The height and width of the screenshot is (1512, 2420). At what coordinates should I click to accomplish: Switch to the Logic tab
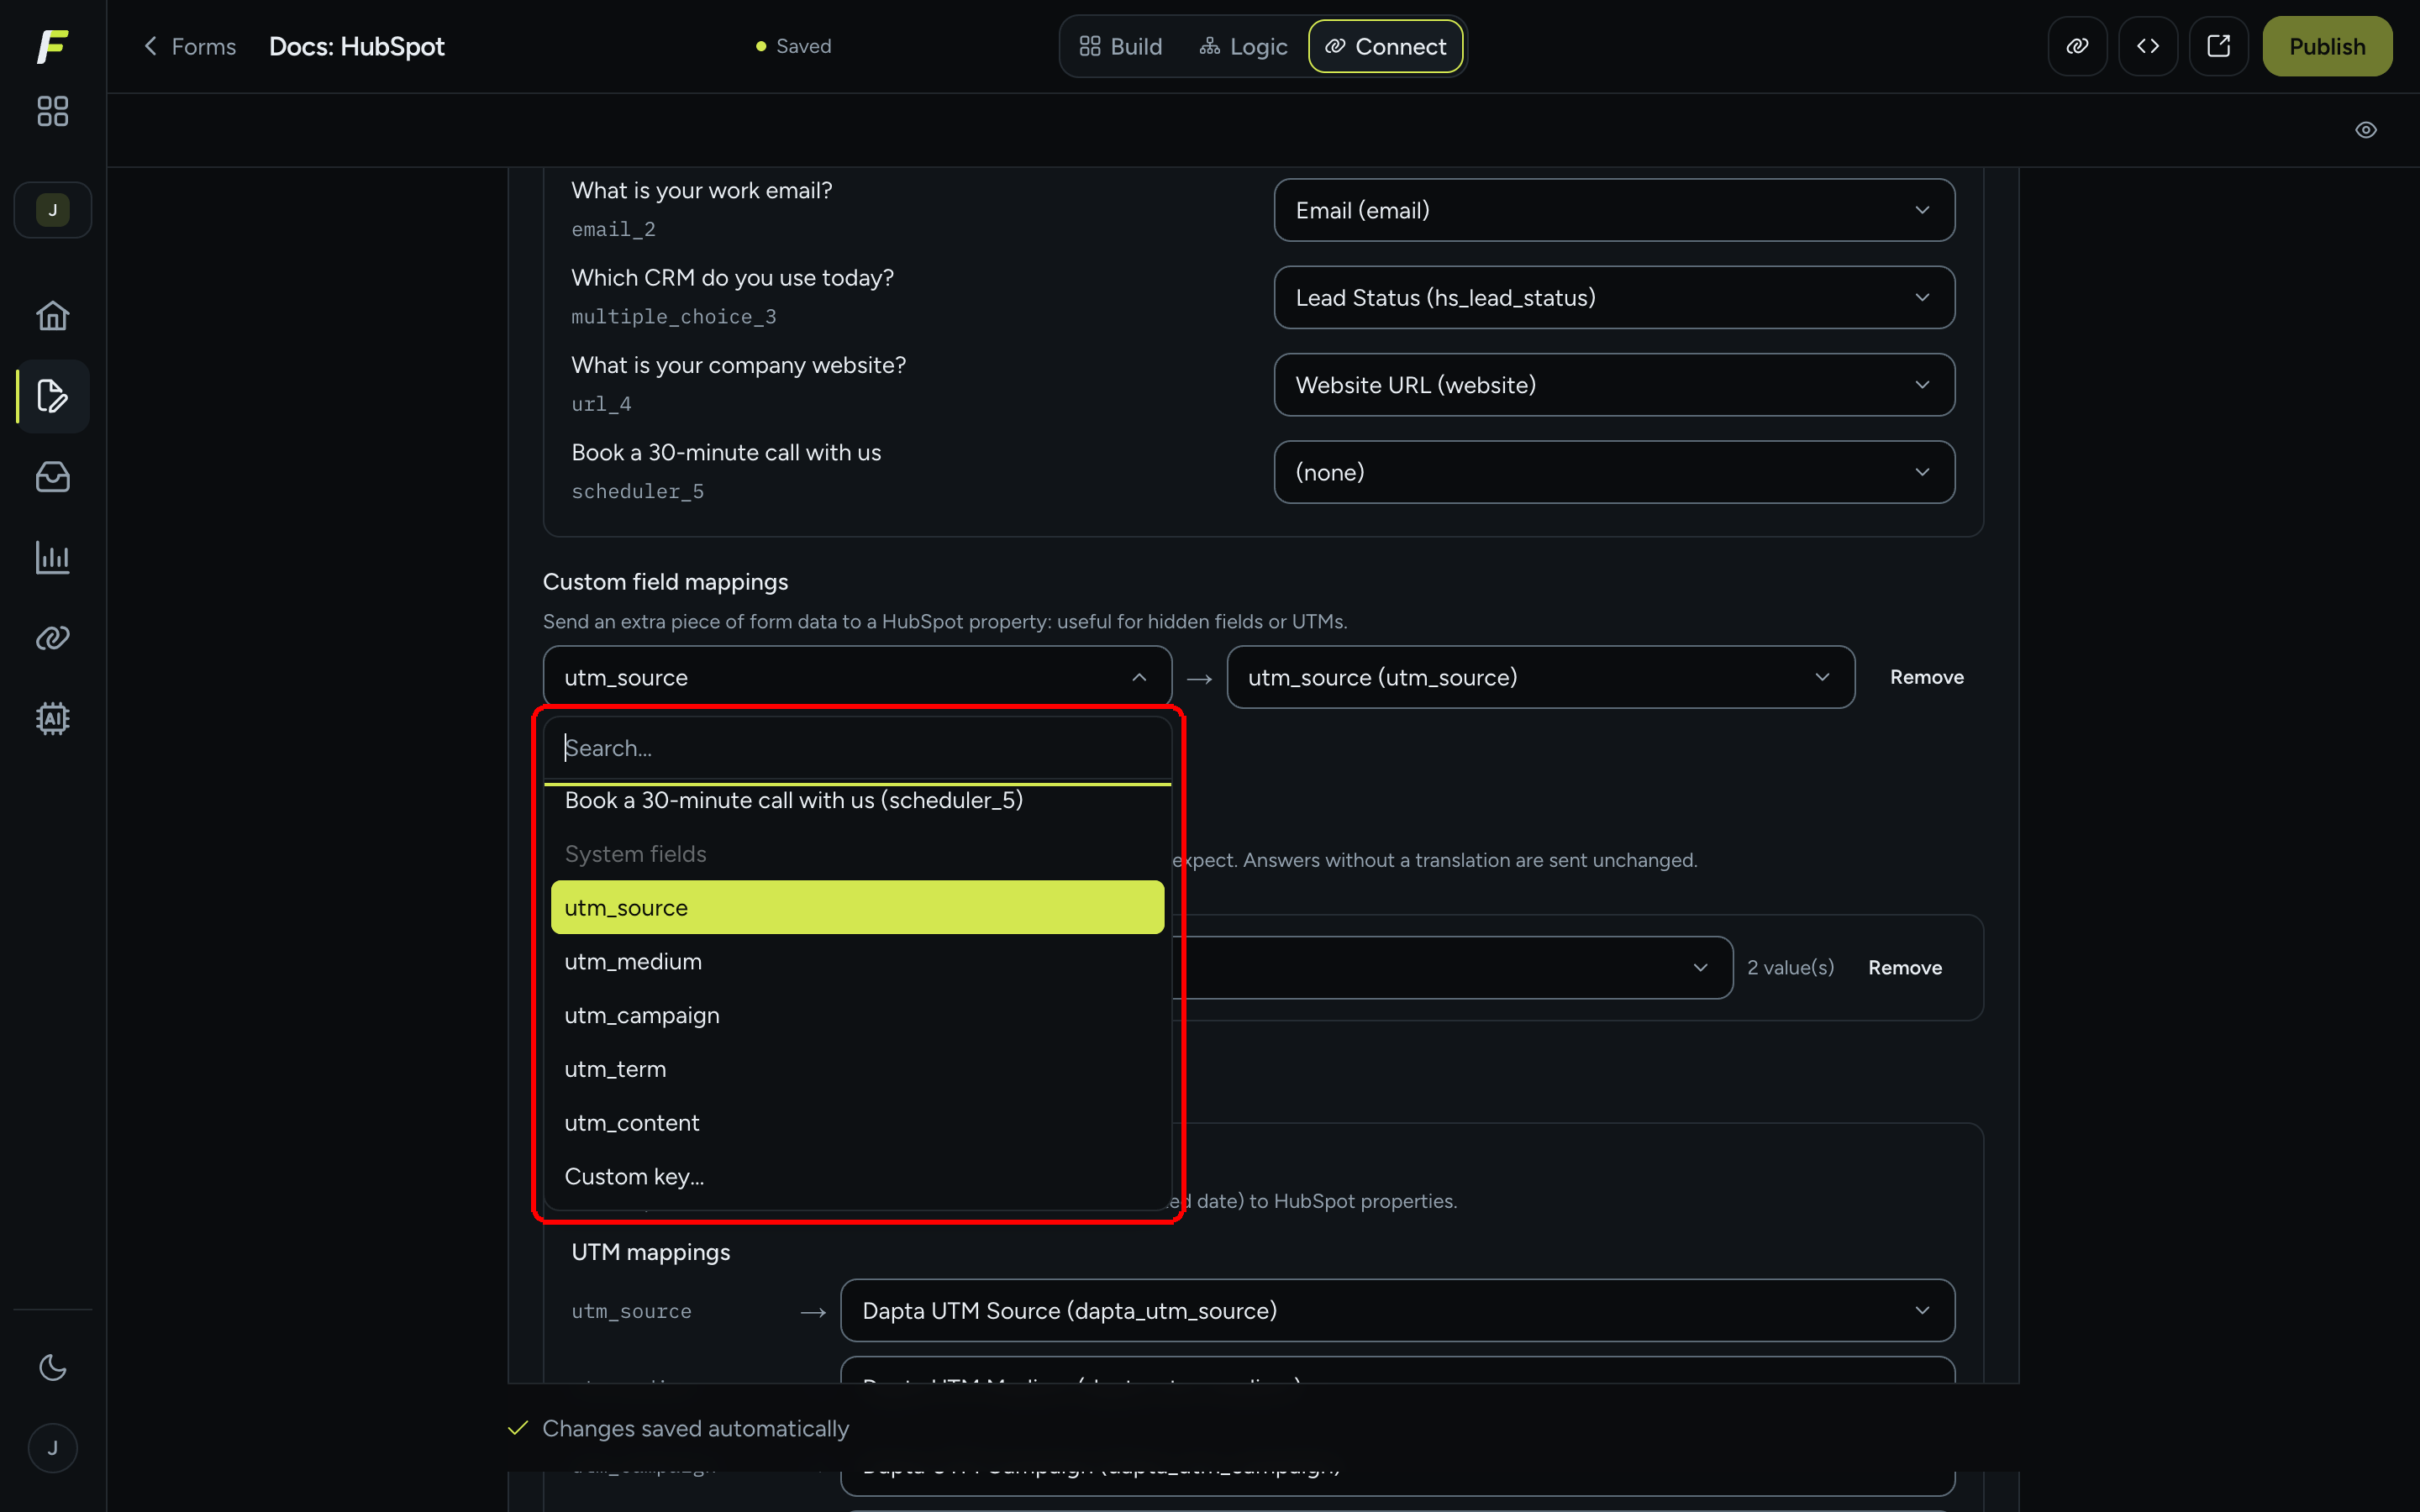pyautogui.click(x=1243, y=46)
